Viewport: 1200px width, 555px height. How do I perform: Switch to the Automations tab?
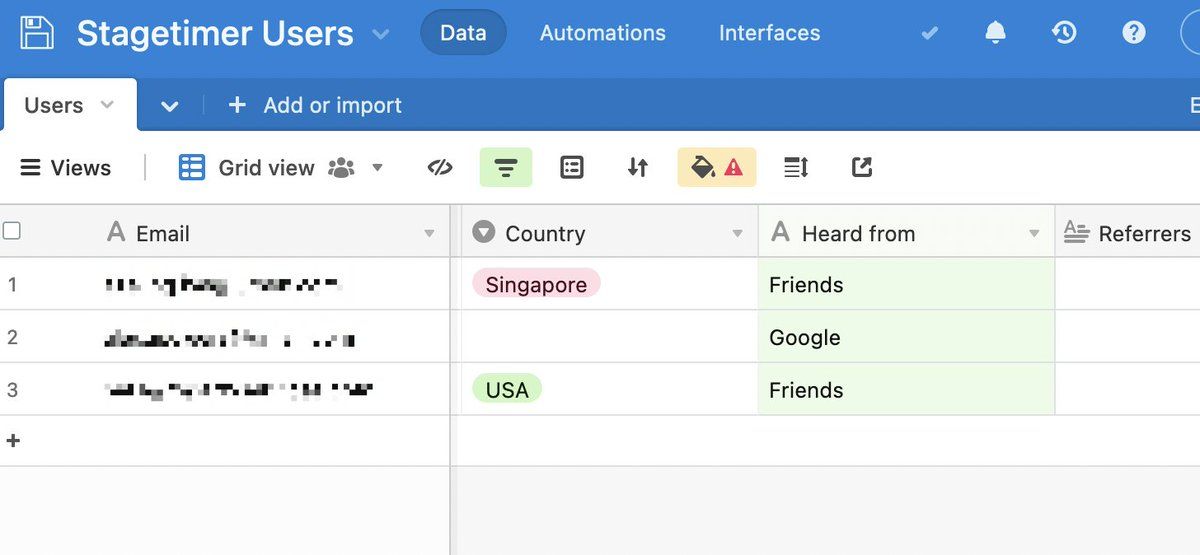(x=602, y=33)
